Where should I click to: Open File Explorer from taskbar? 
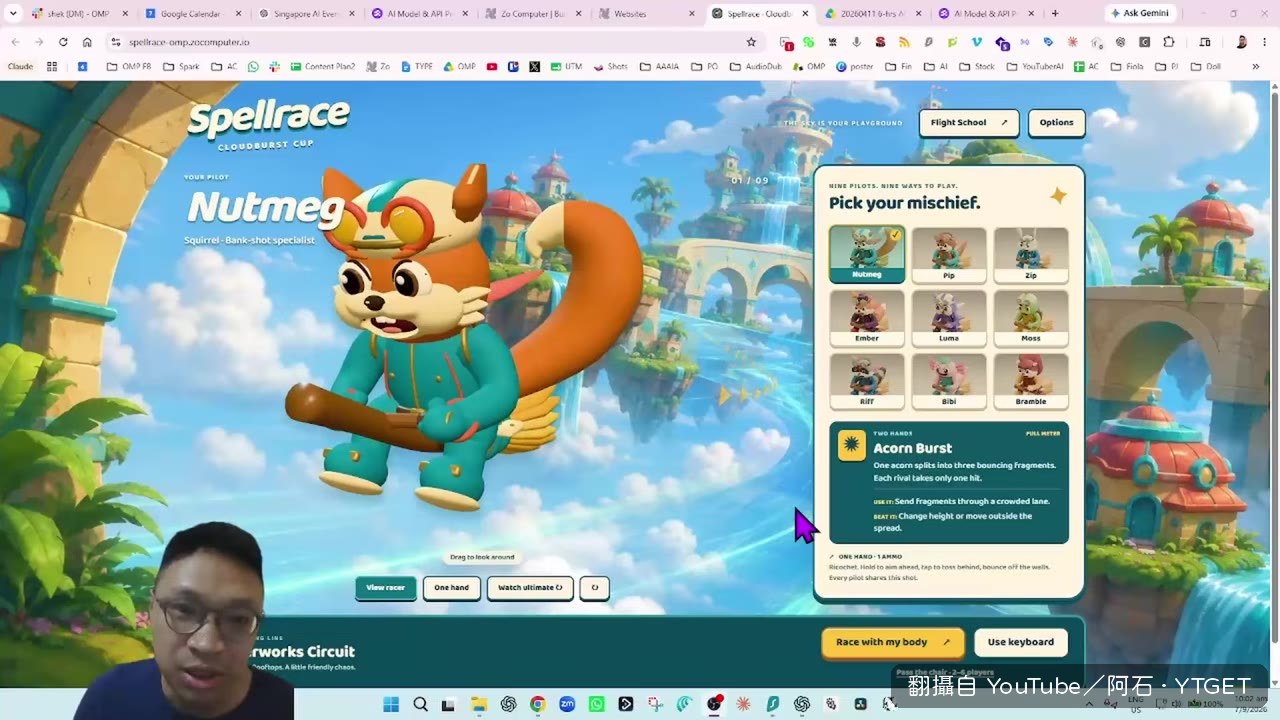pos(479,704)
